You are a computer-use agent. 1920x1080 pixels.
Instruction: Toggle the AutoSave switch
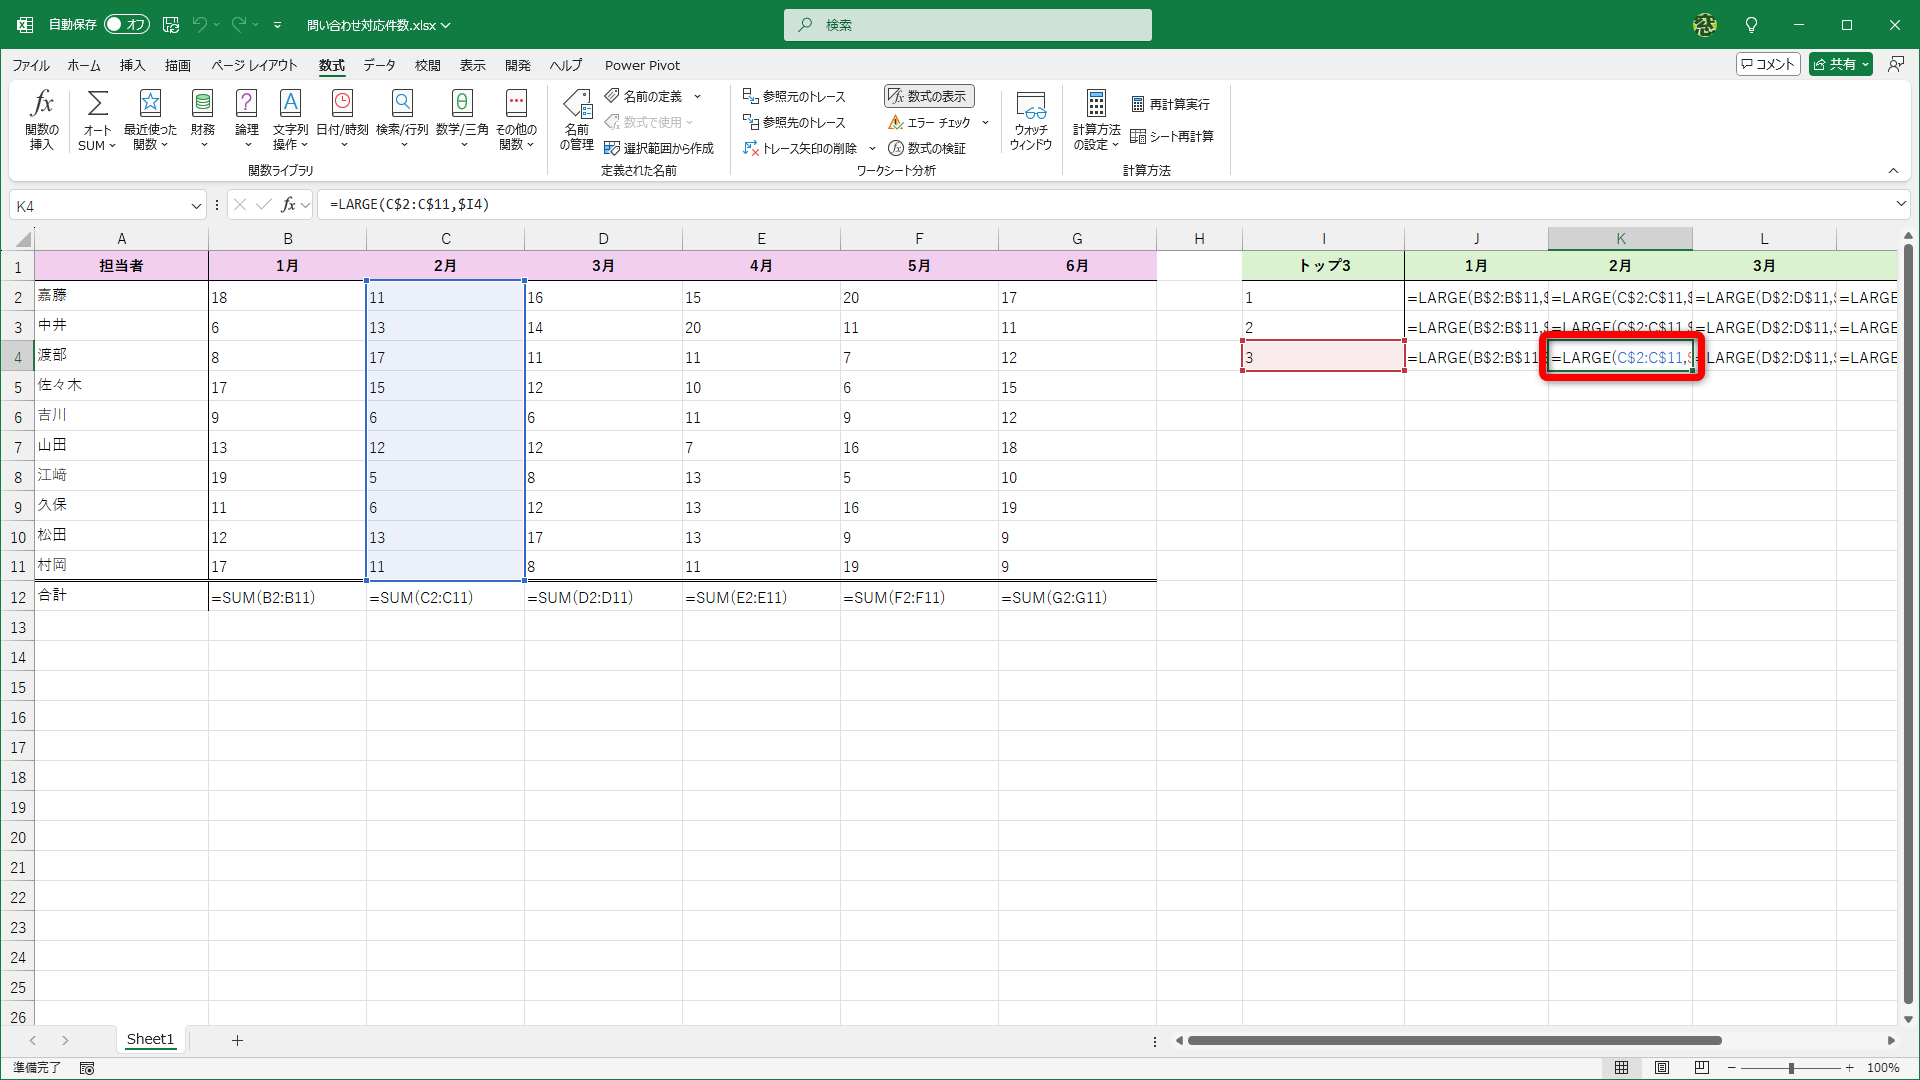click(126, 24)
